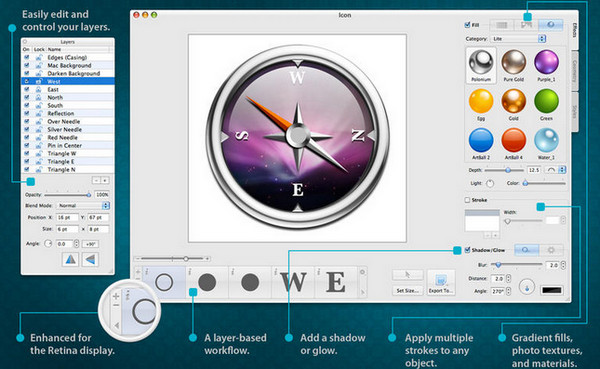Open shape strip gear options
Viewport: 600px width, 369px height.
(362, 272)
